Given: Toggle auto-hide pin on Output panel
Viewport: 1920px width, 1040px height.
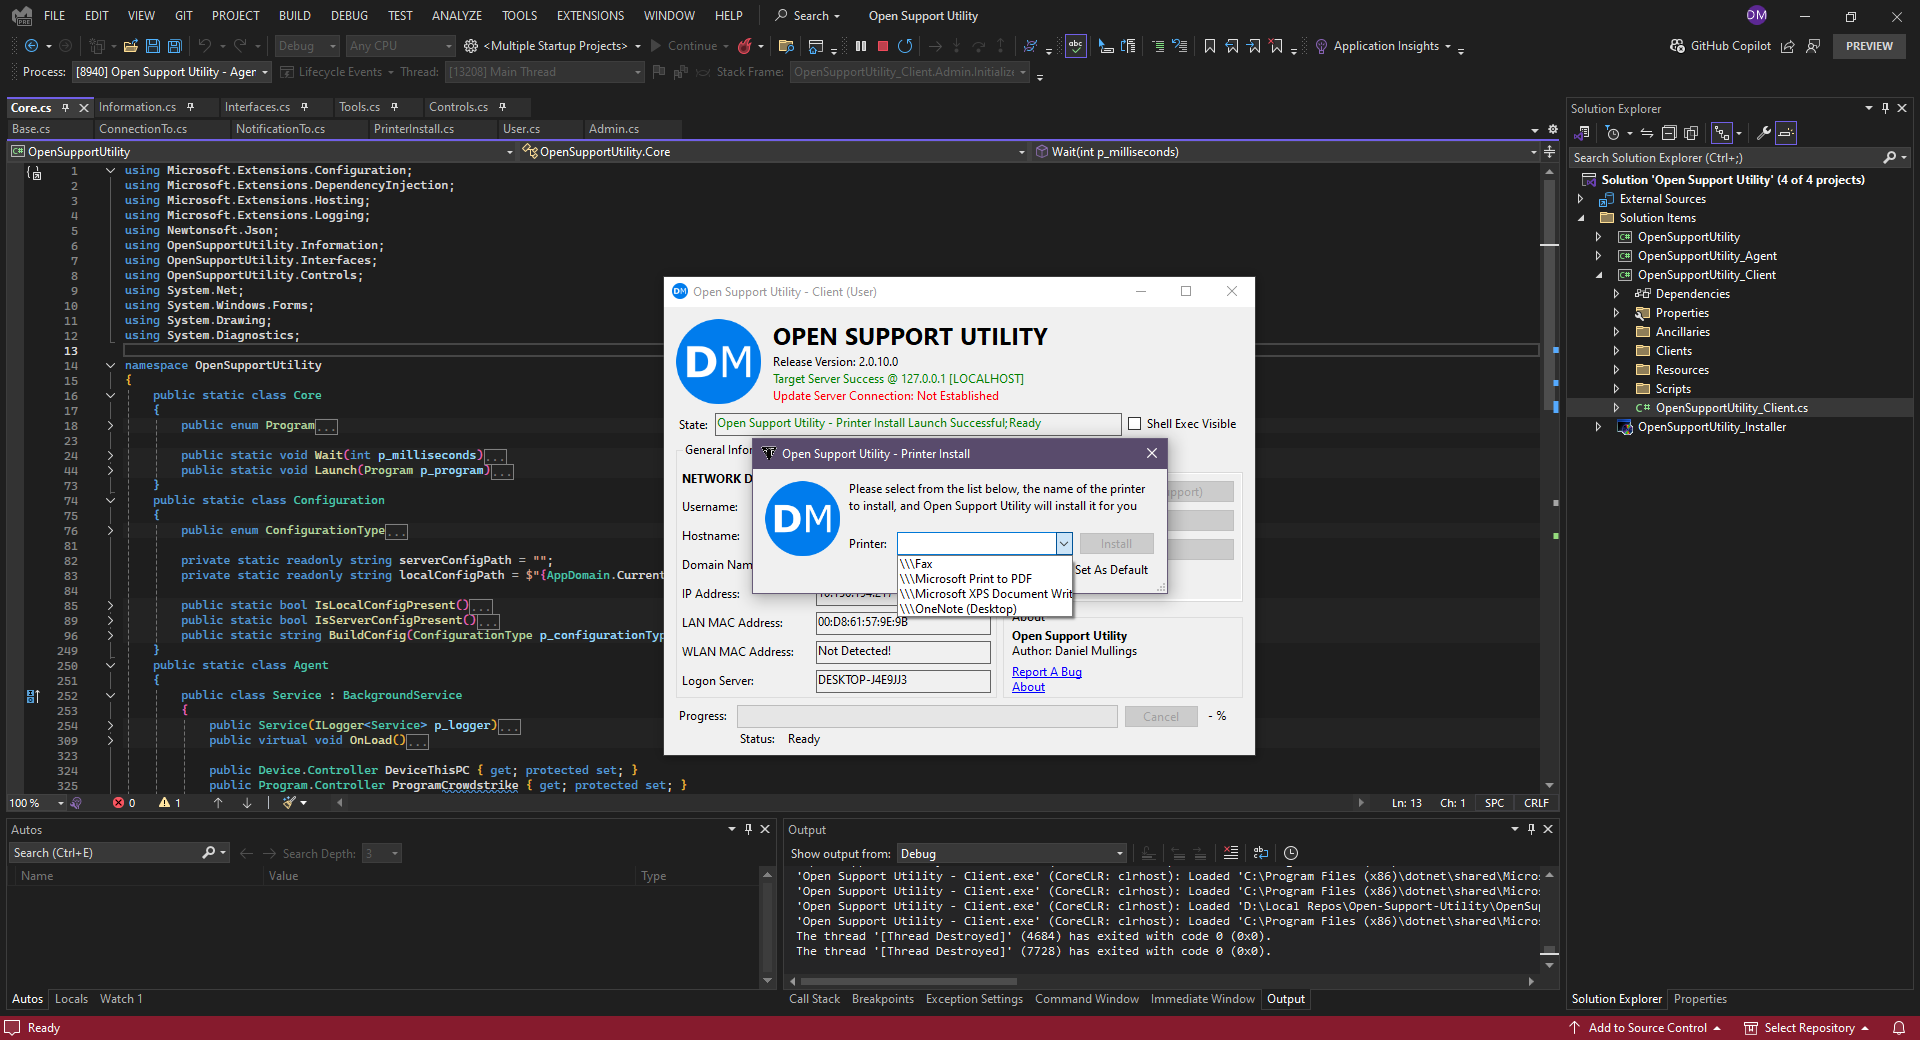Looking at the screenshot, I should (x=1531, y=829).
